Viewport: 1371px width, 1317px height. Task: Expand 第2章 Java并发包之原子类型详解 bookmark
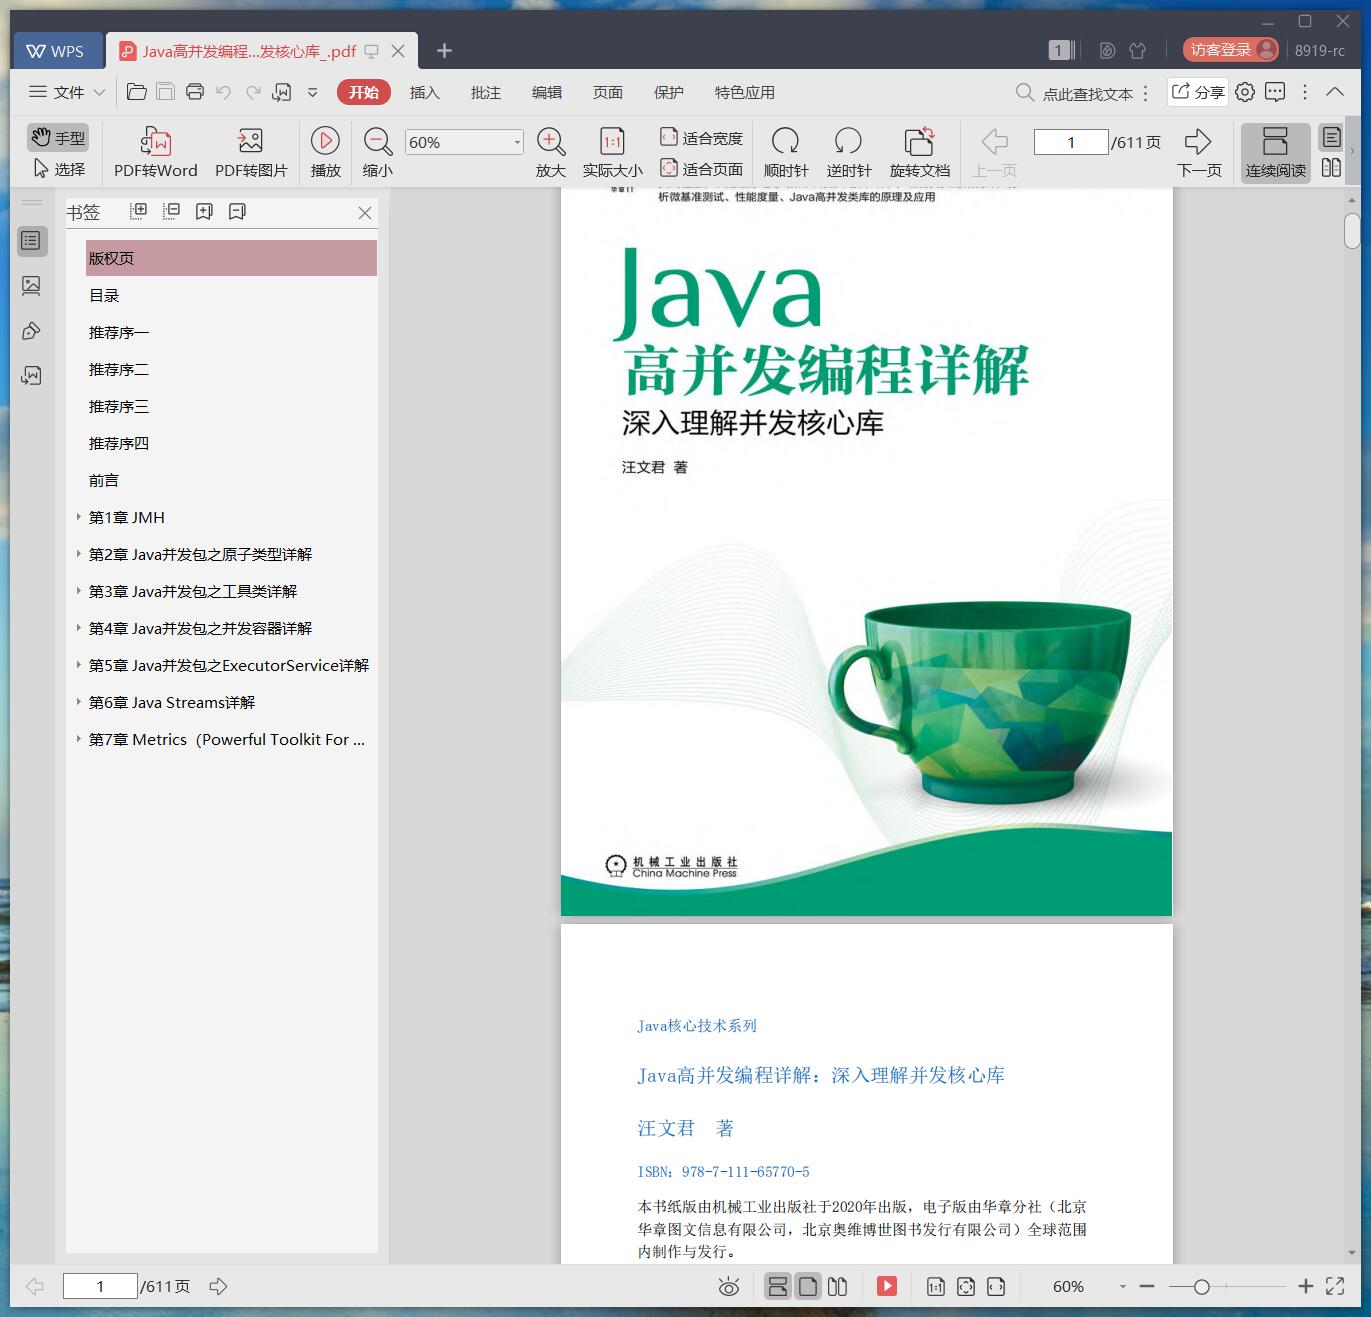click(x=78, y=554)
